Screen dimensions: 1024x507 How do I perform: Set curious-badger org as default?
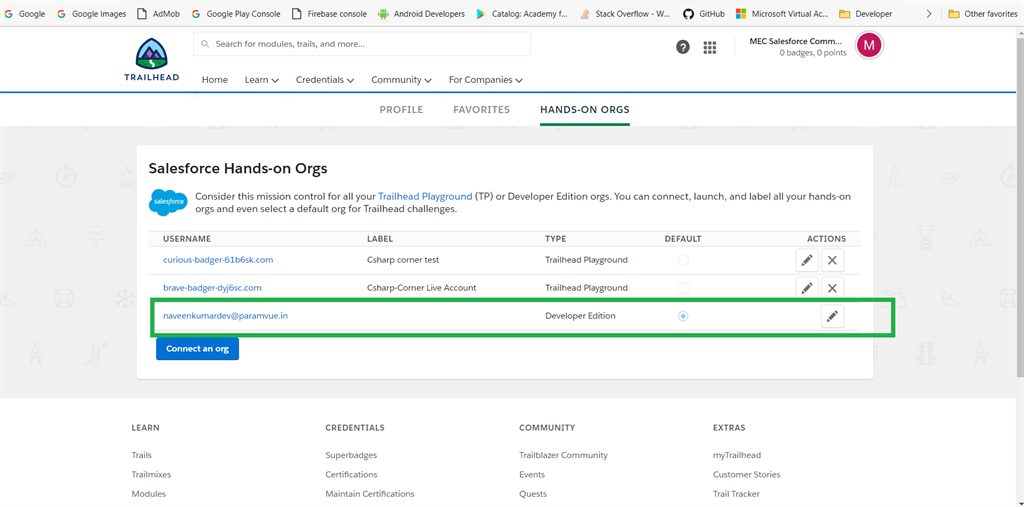[683, 260]
